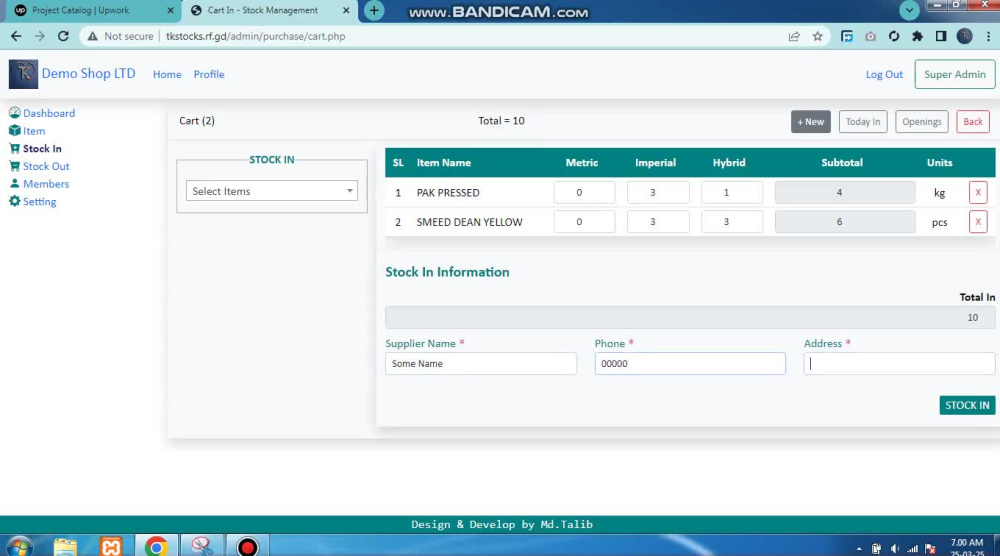Reload the current page
The height and width of the screenshot is (556, 1000).
coord(63,36)
